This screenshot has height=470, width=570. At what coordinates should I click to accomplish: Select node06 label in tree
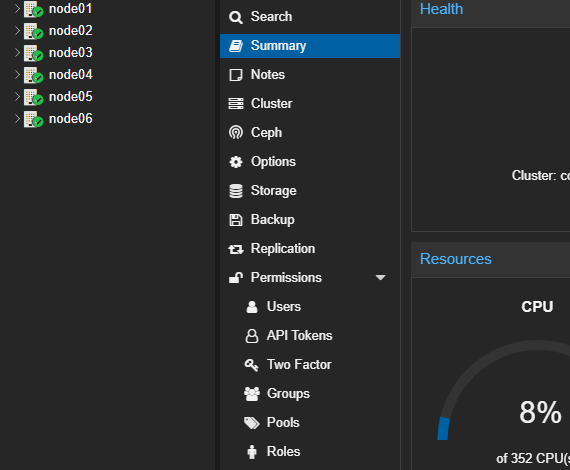click(71, 118)
